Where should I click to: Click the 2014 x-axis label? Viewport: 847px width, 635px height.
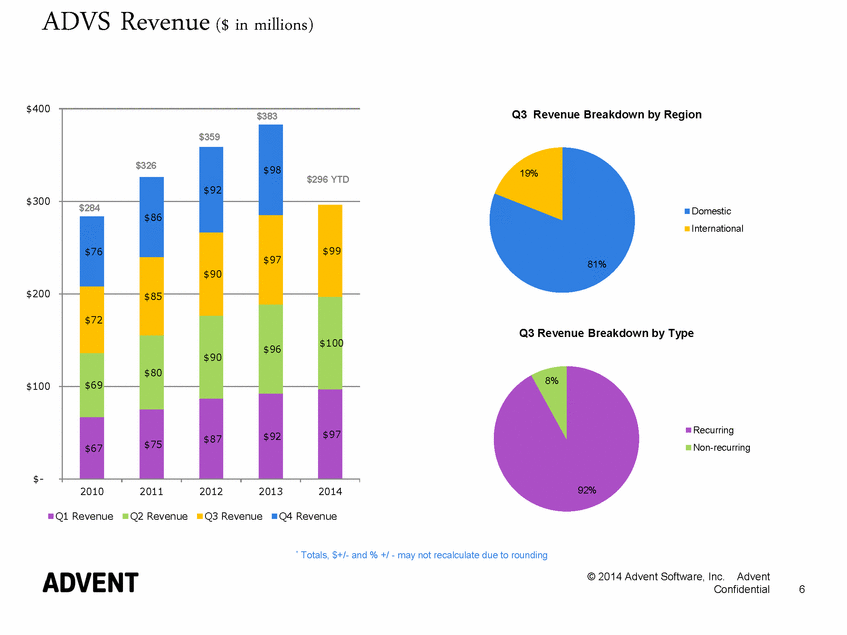pyautogui.click(x=330, y=491)
